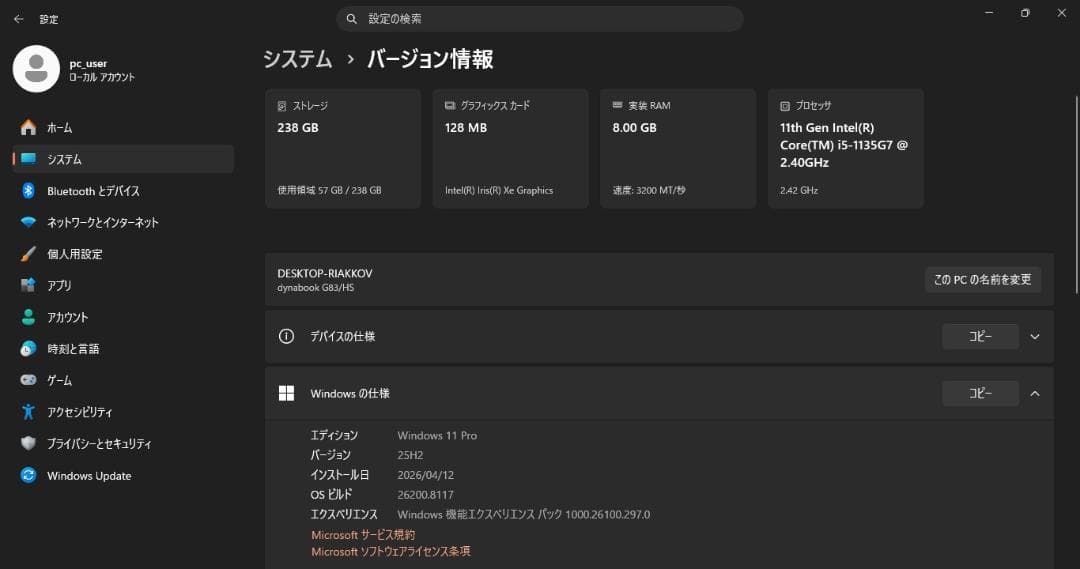1080x569 pixels.
Task: Open the 時刻と言語 clock icon
Action: click(x=28, y=349)
